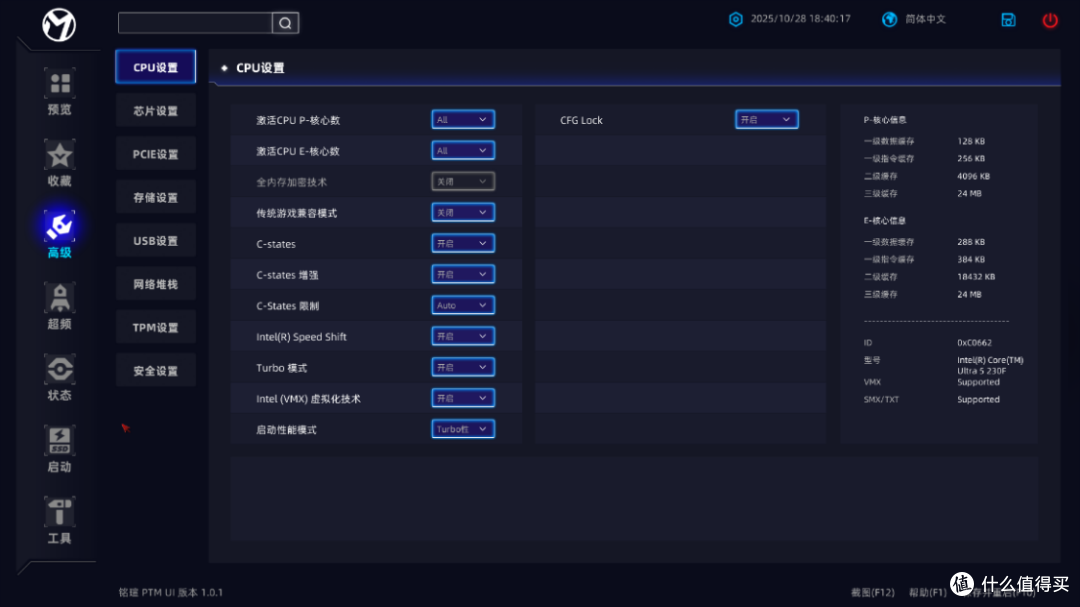The image size is (1080, 607).
Task: Open 激活CPU P-核心数 dropdown
Action: (463, 120)
